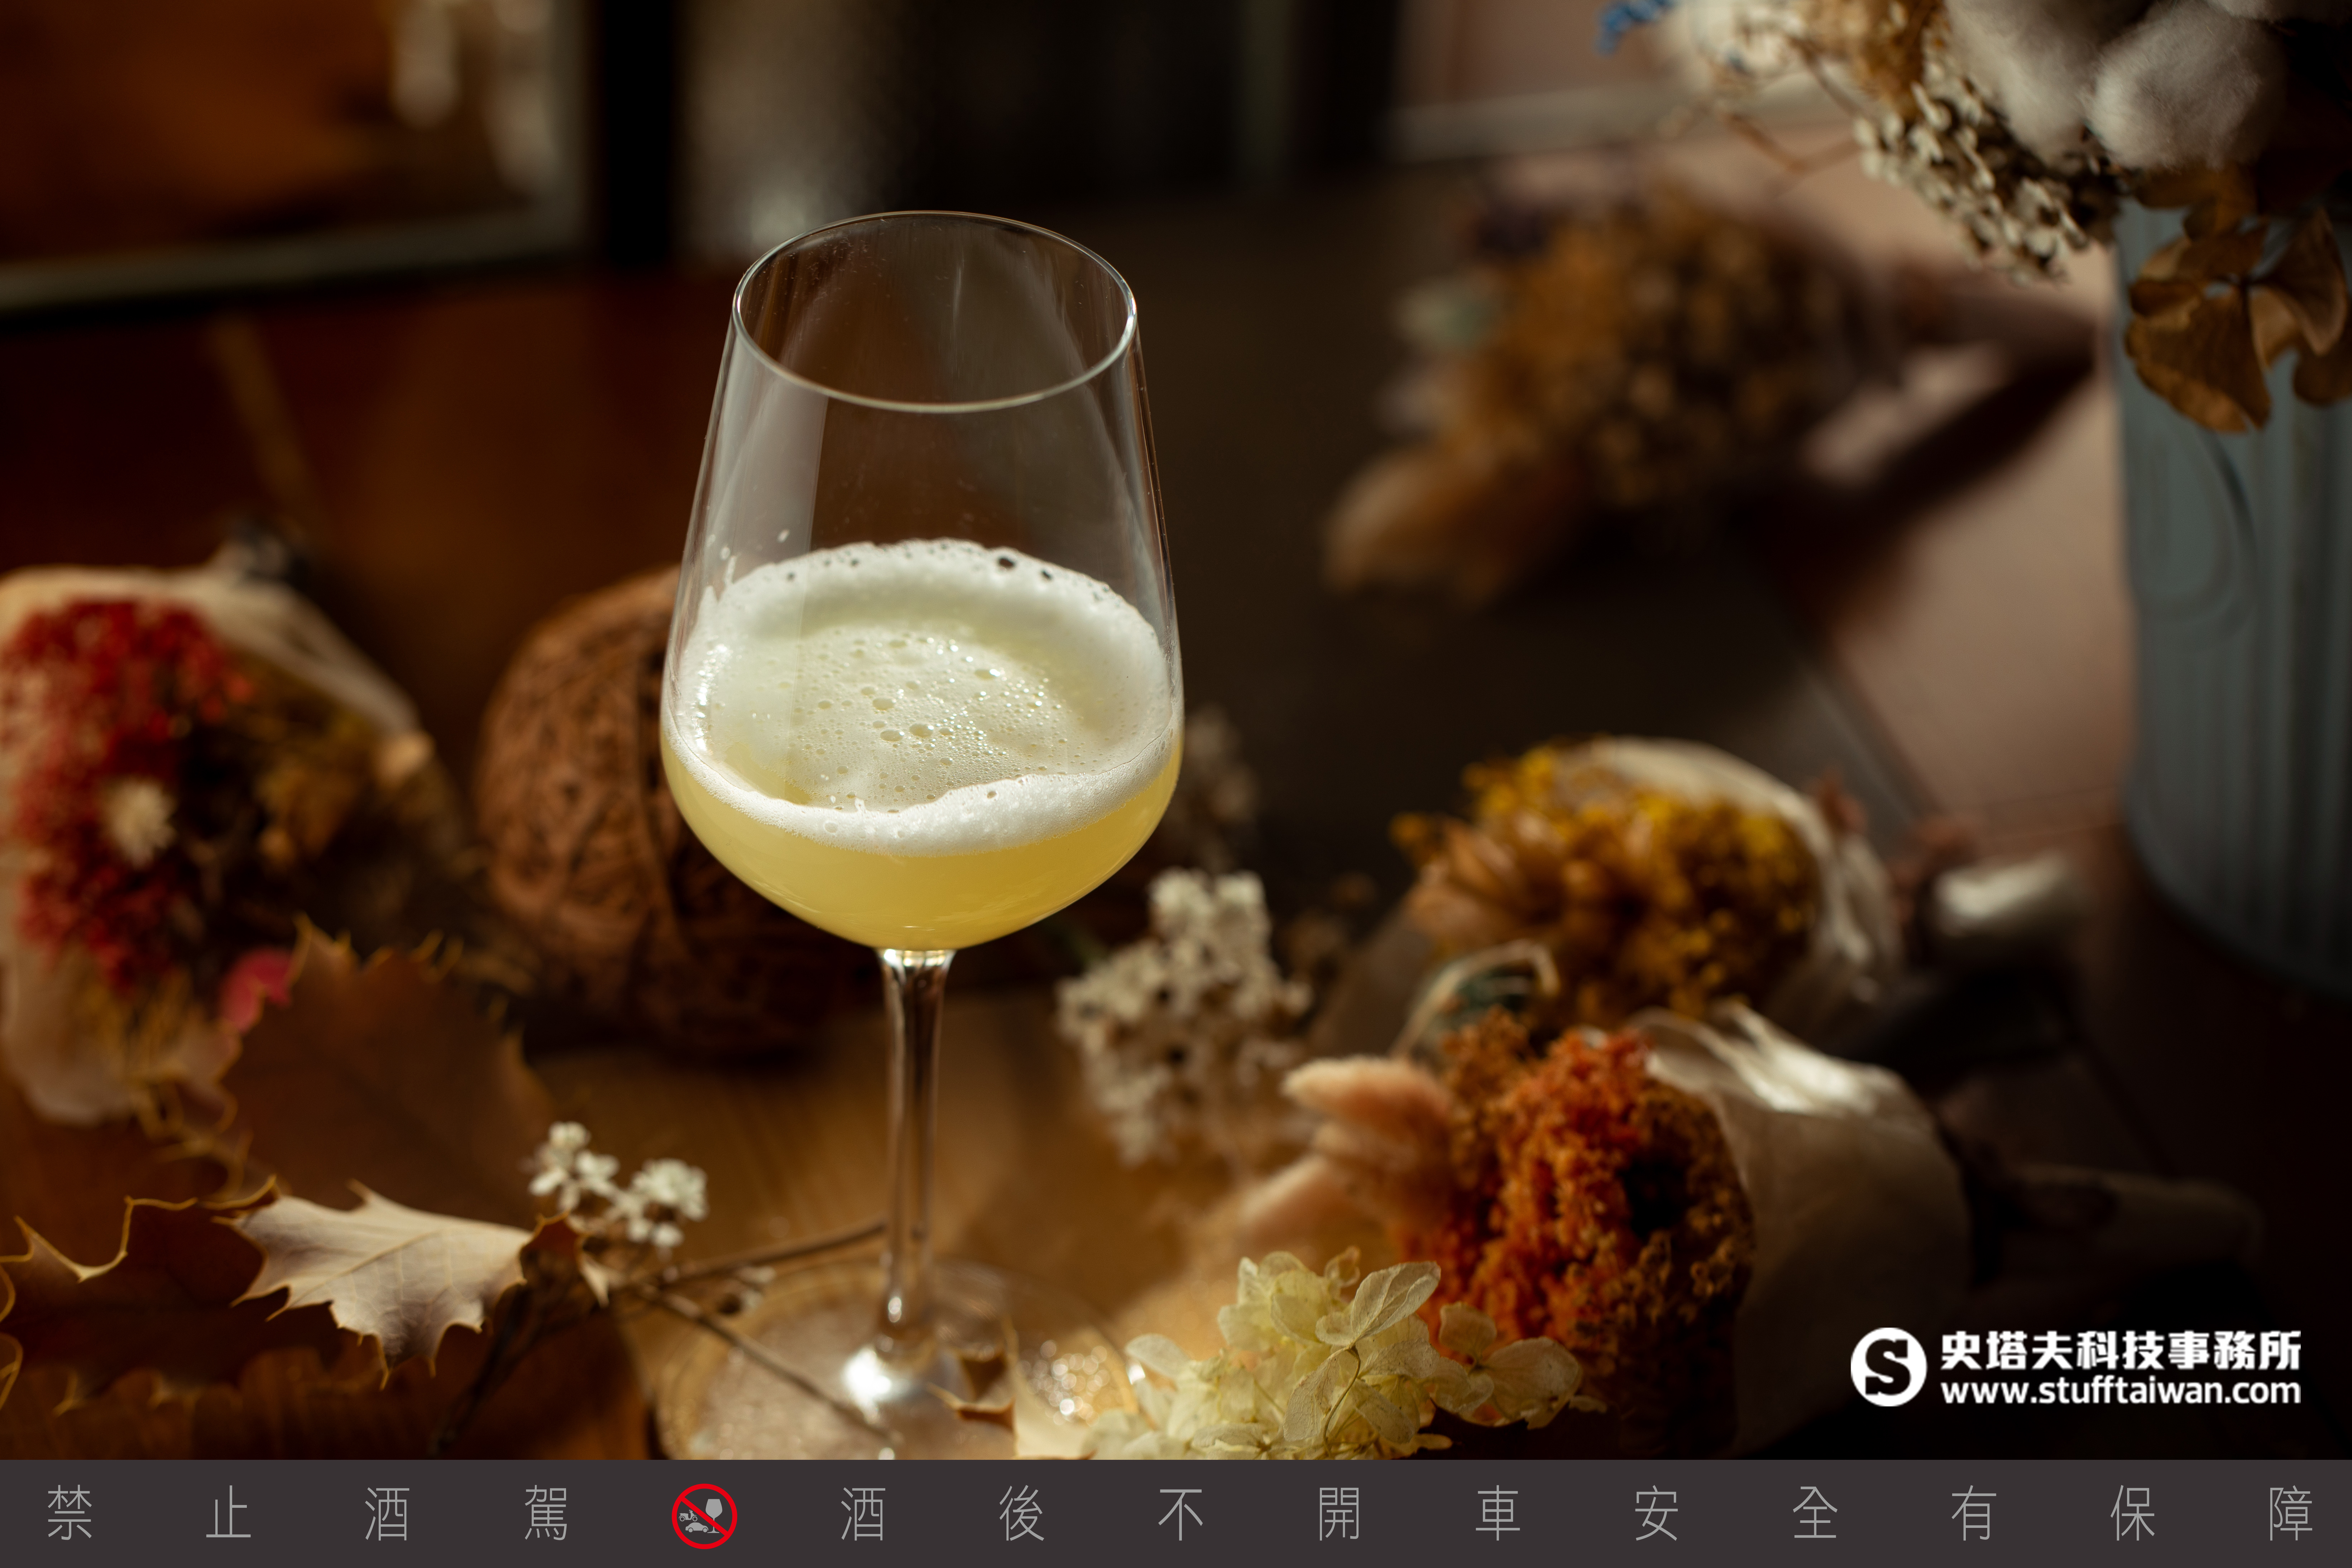This screenshot has height=1568, width=2352.
Task: Click the 障 character in the bottom banner
Action: pos(2291,1514)
